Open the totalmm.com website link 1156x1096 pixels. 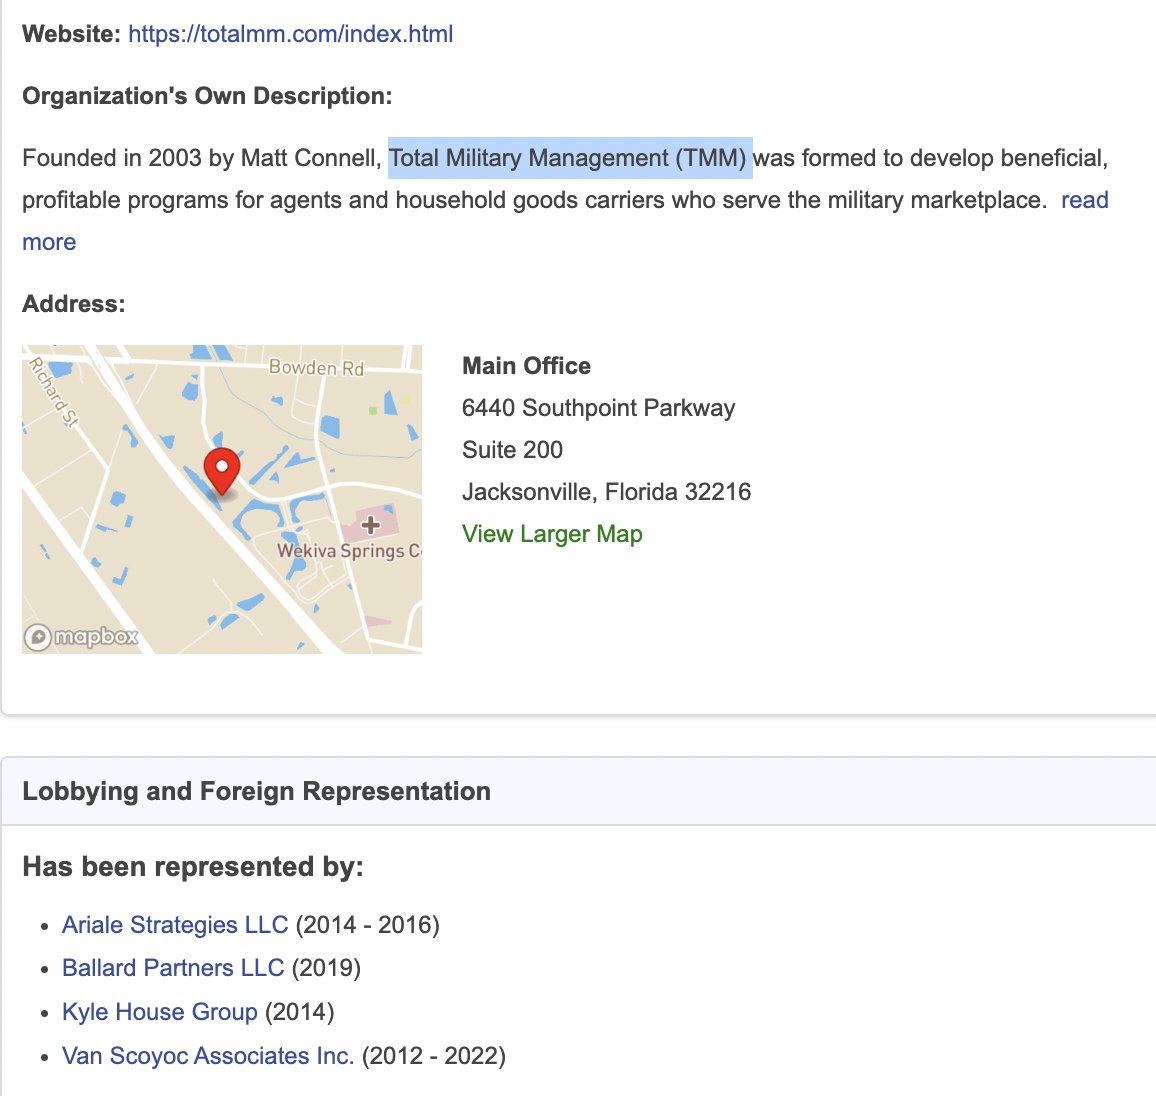290,34
